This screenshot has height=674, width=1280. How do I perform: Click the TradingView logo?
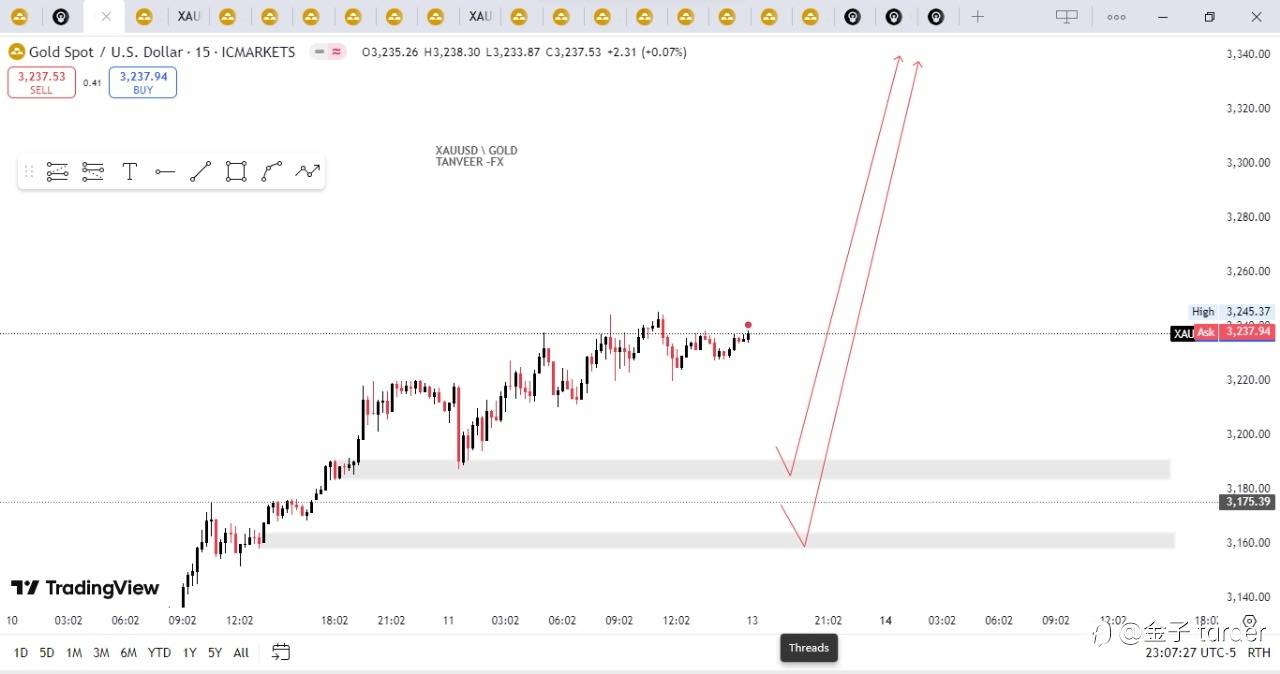tap(85, 588)
